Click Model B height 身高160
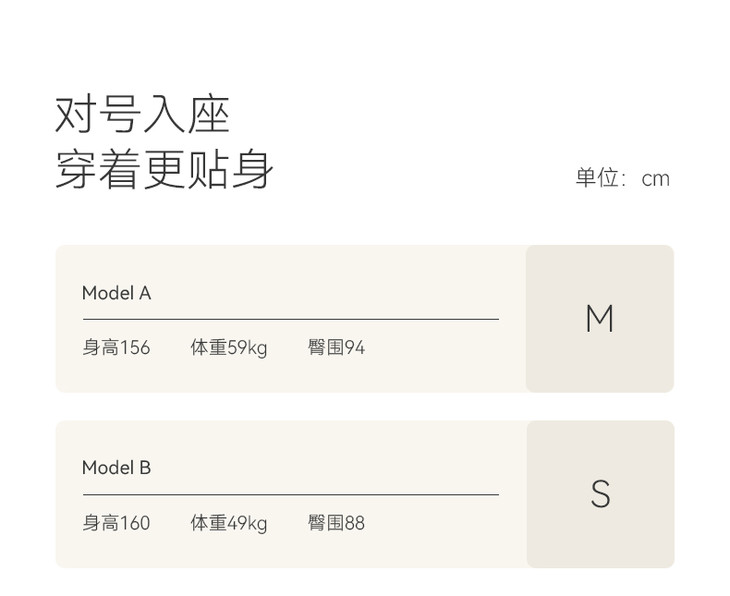Screen dimensions: 730x596 116,523
